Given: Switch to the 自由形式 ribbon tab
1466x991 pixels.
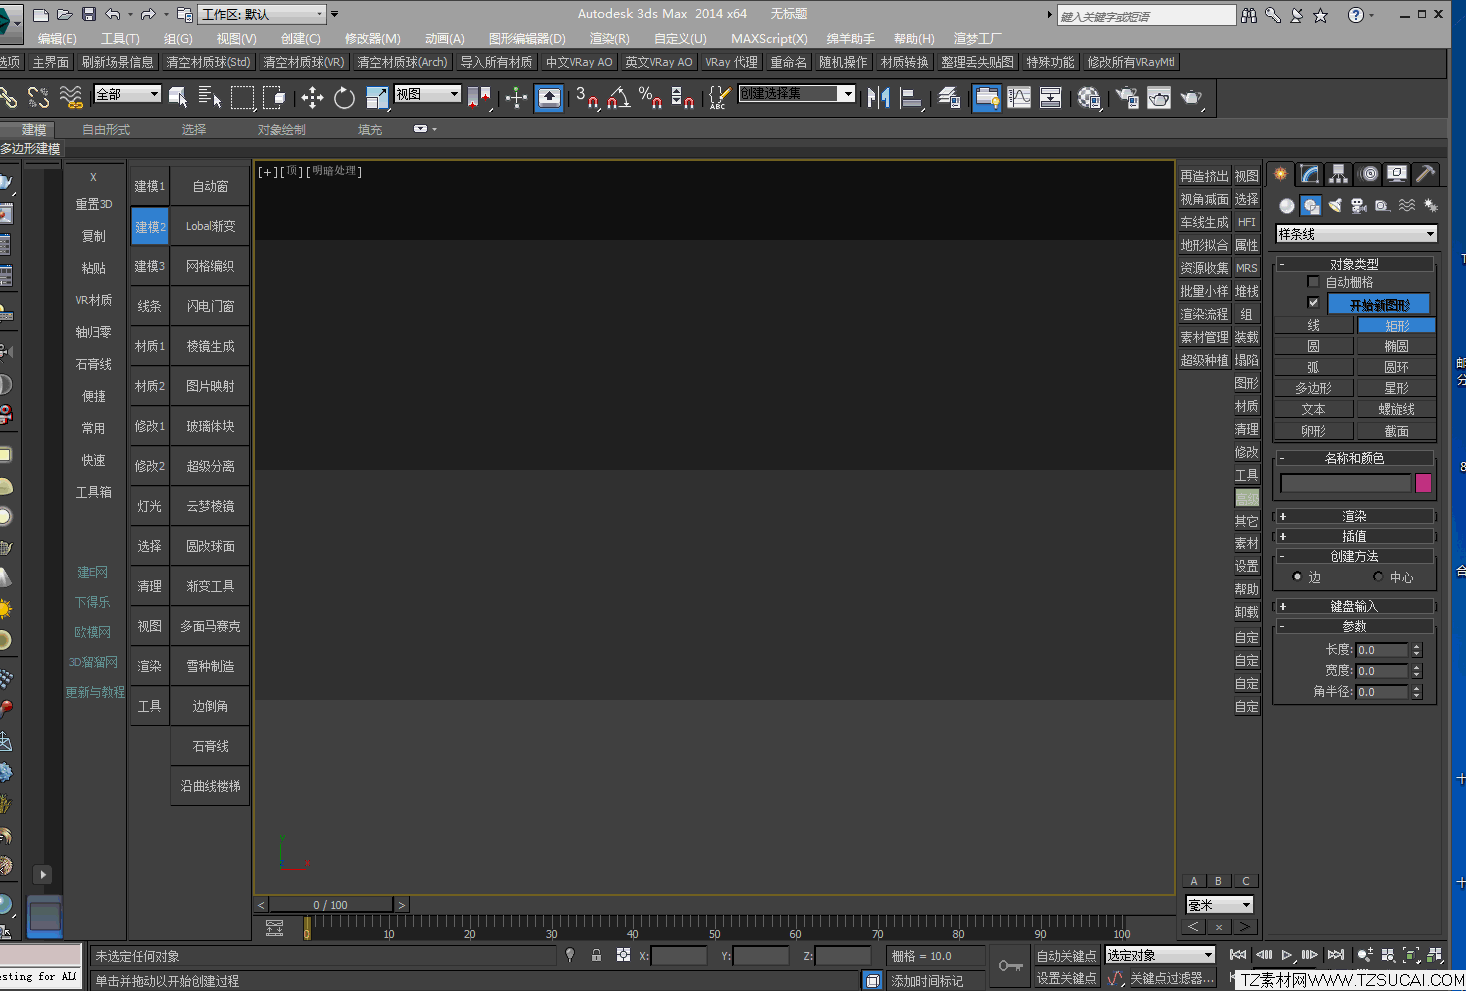Looking at the screenshot, I should tap(106, 130).
